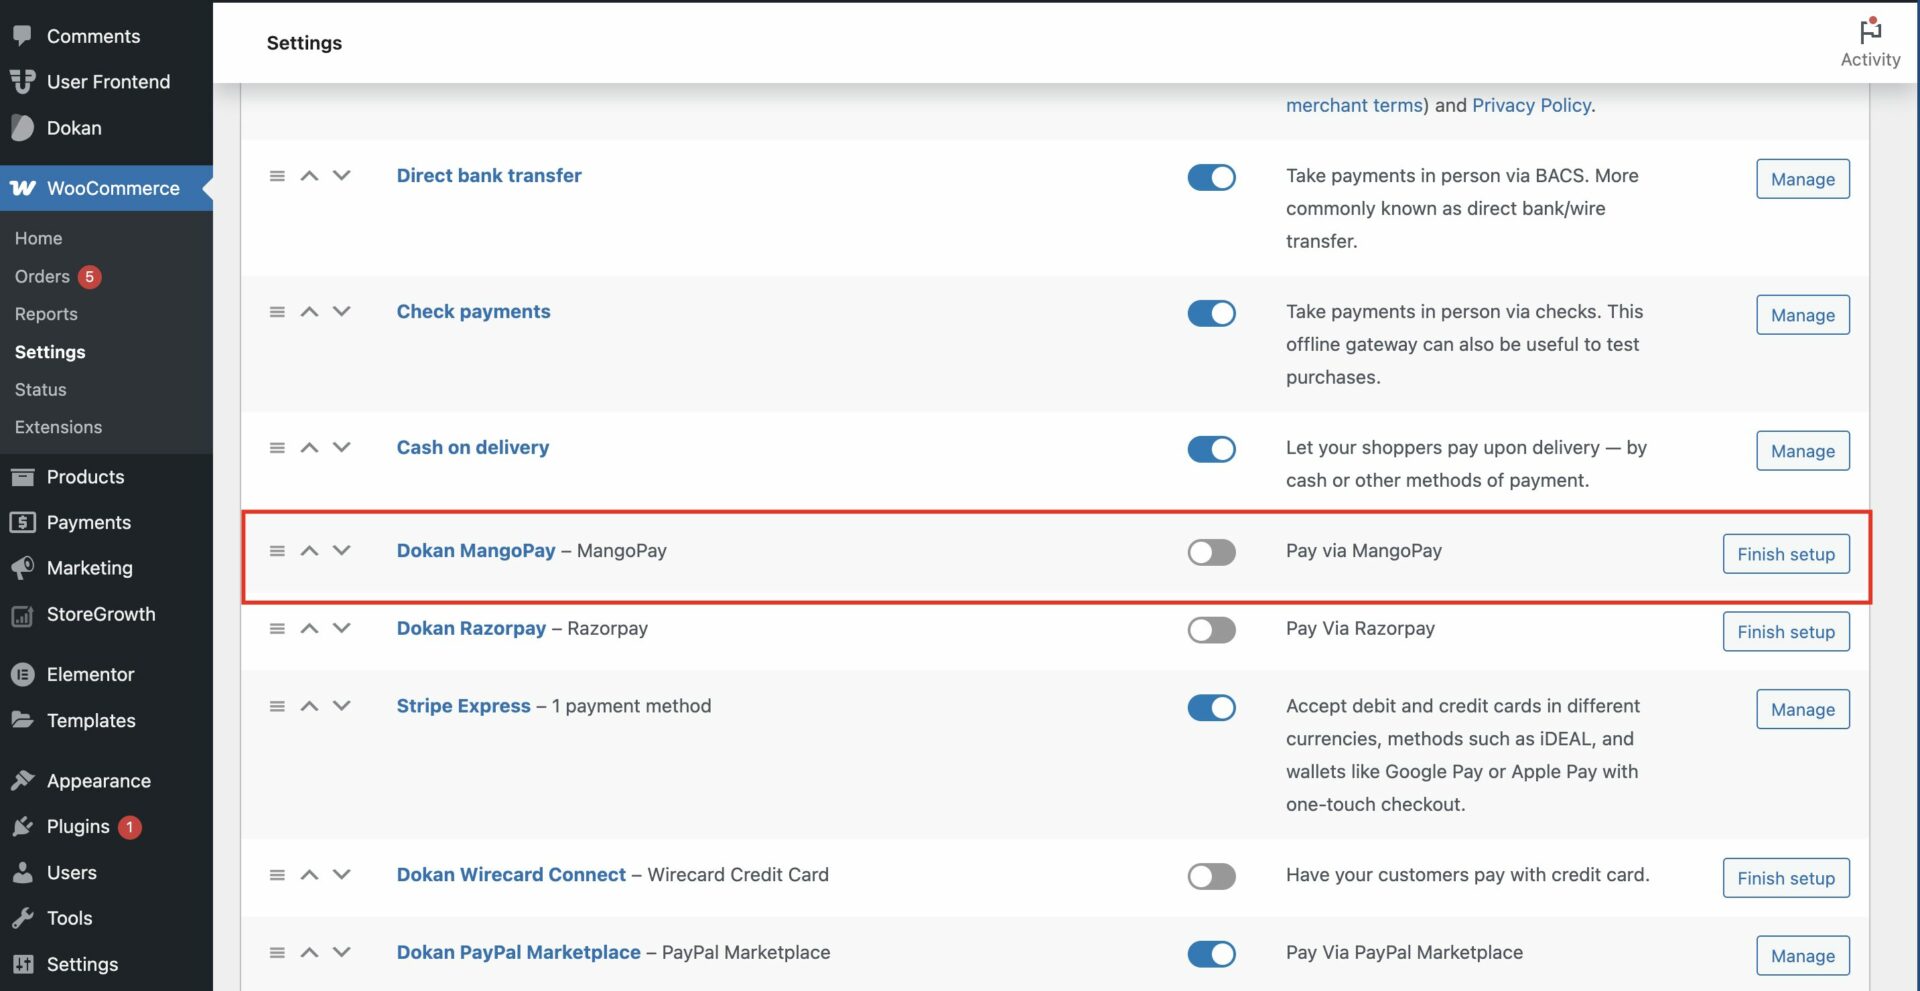Disable the Cash on delivery toggle

[1211, 449]
